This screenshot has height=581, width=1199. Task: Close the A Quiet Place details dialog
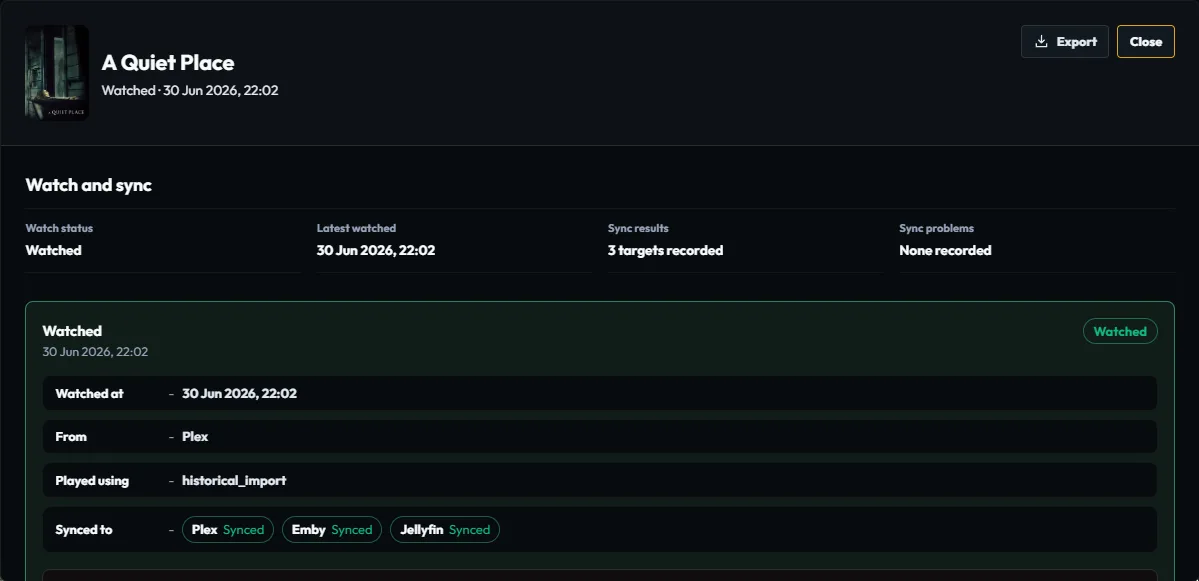click(1145, 41)
